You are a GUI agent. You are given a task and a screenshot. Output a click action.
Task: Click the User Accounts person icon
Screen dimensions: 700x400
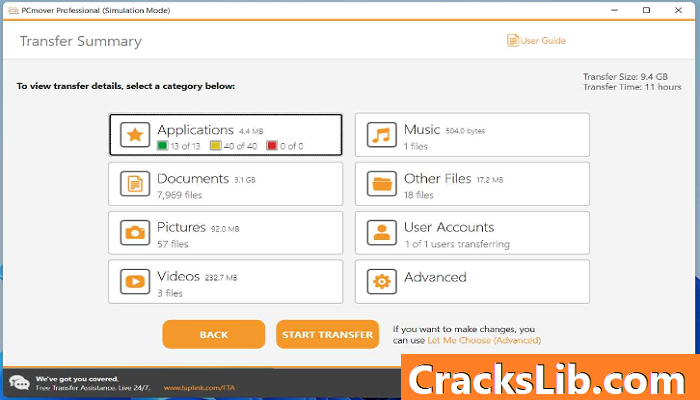click(382, 233)
